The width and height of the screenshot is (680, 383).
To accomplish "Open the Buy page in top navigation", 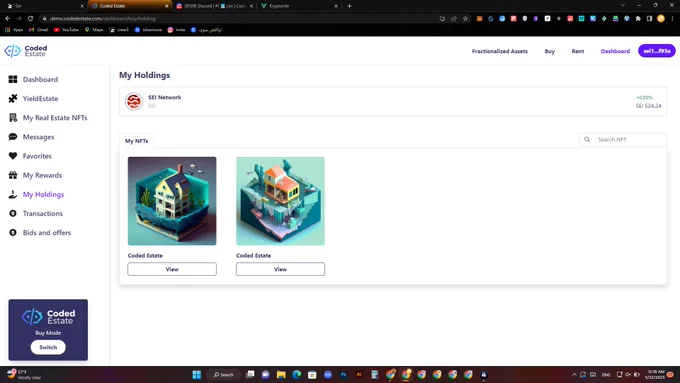I will coord(549,51).
